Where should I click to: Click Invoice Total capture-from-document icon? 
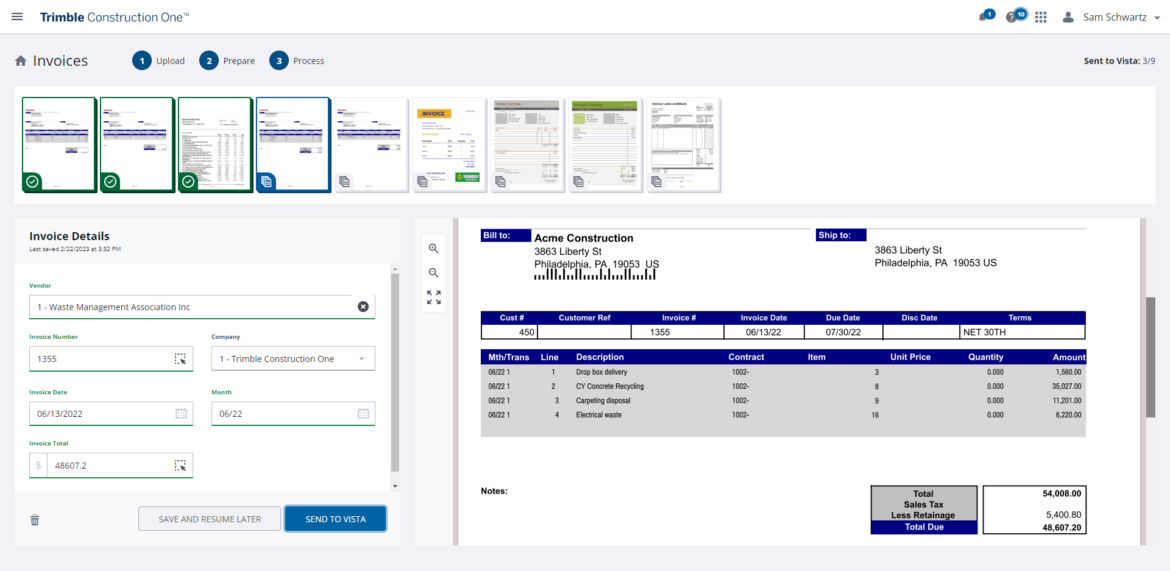[180, 466]
